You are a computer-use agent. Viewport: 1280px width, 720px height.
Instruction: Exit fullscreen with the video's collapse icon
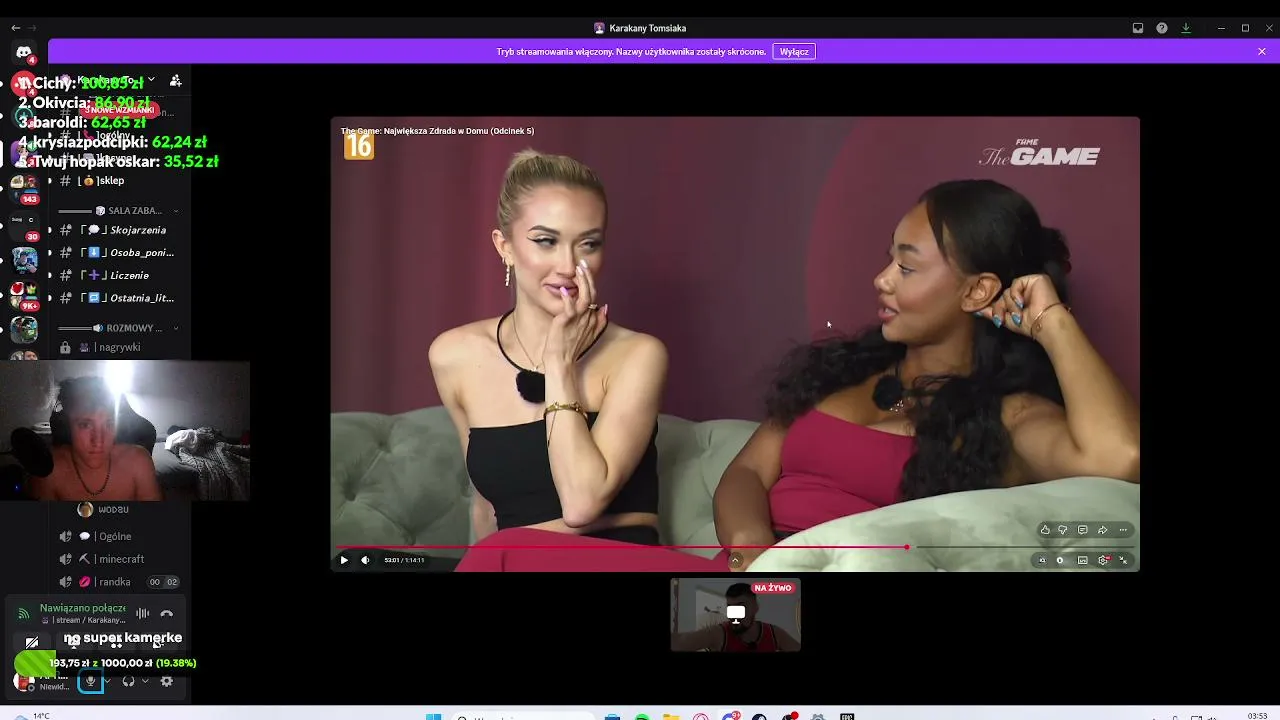tap(1123, 560)
